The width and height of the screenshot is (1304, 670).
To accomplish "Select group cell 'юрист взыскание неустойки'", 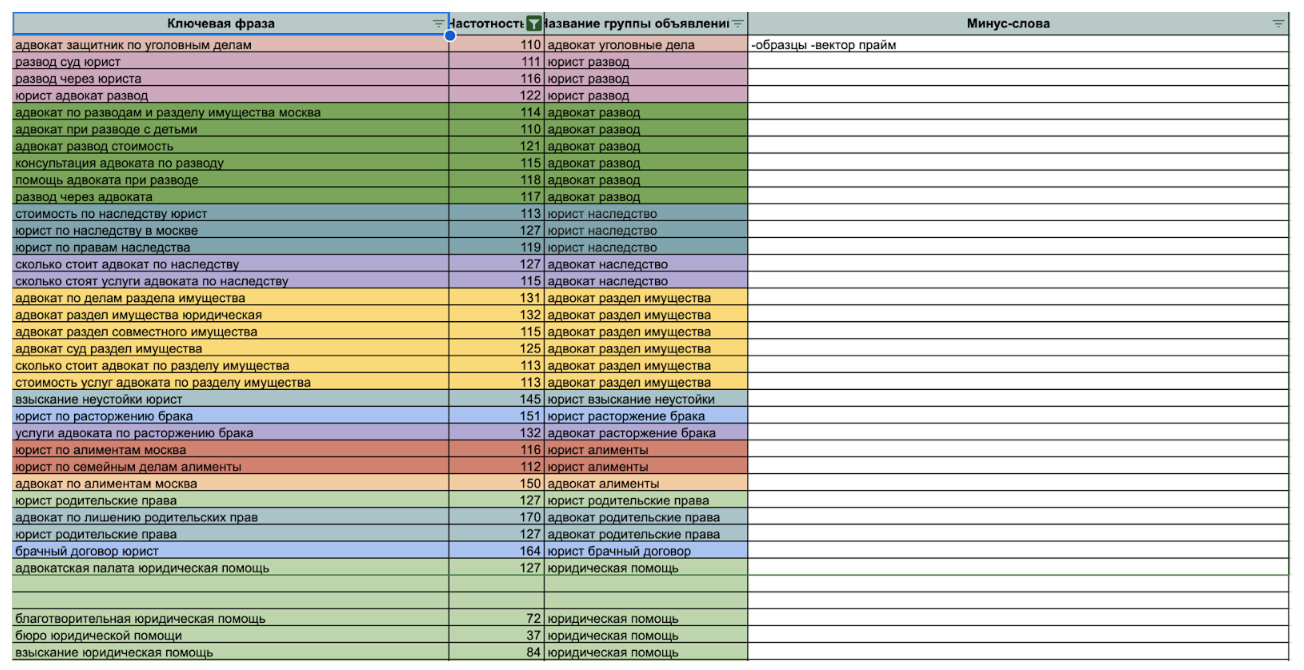I will coord(646,399).
